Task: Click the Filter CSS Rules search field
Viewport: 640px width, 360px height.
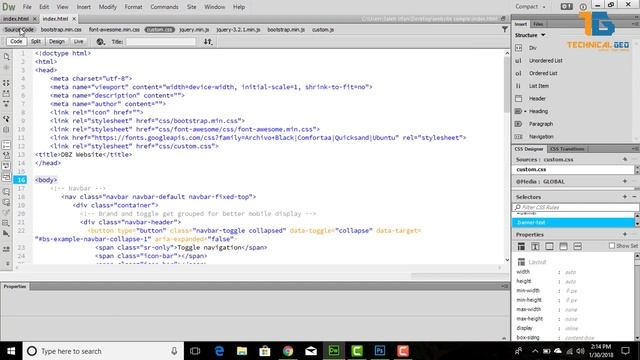Action: pyautogui.click(x=575, y=207)
